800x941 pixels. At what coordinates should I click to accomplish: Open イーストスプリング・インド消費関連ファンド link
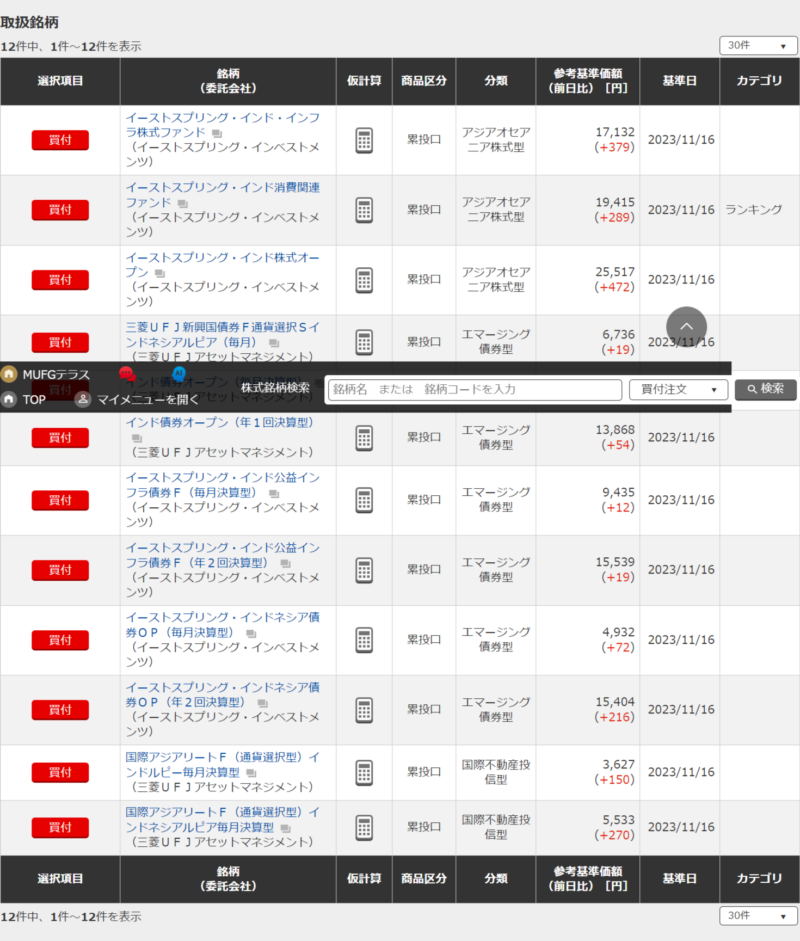222,195
